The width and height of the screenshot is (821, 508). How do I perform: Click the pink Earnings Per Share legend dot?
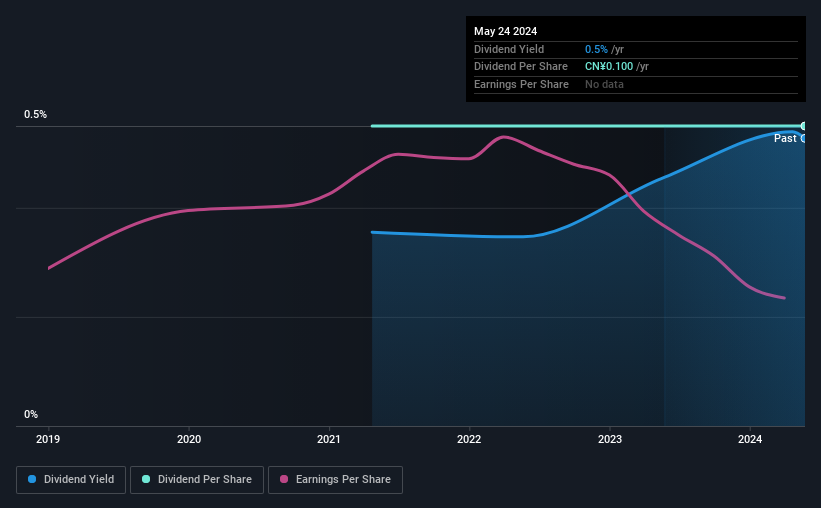[284, 479]
